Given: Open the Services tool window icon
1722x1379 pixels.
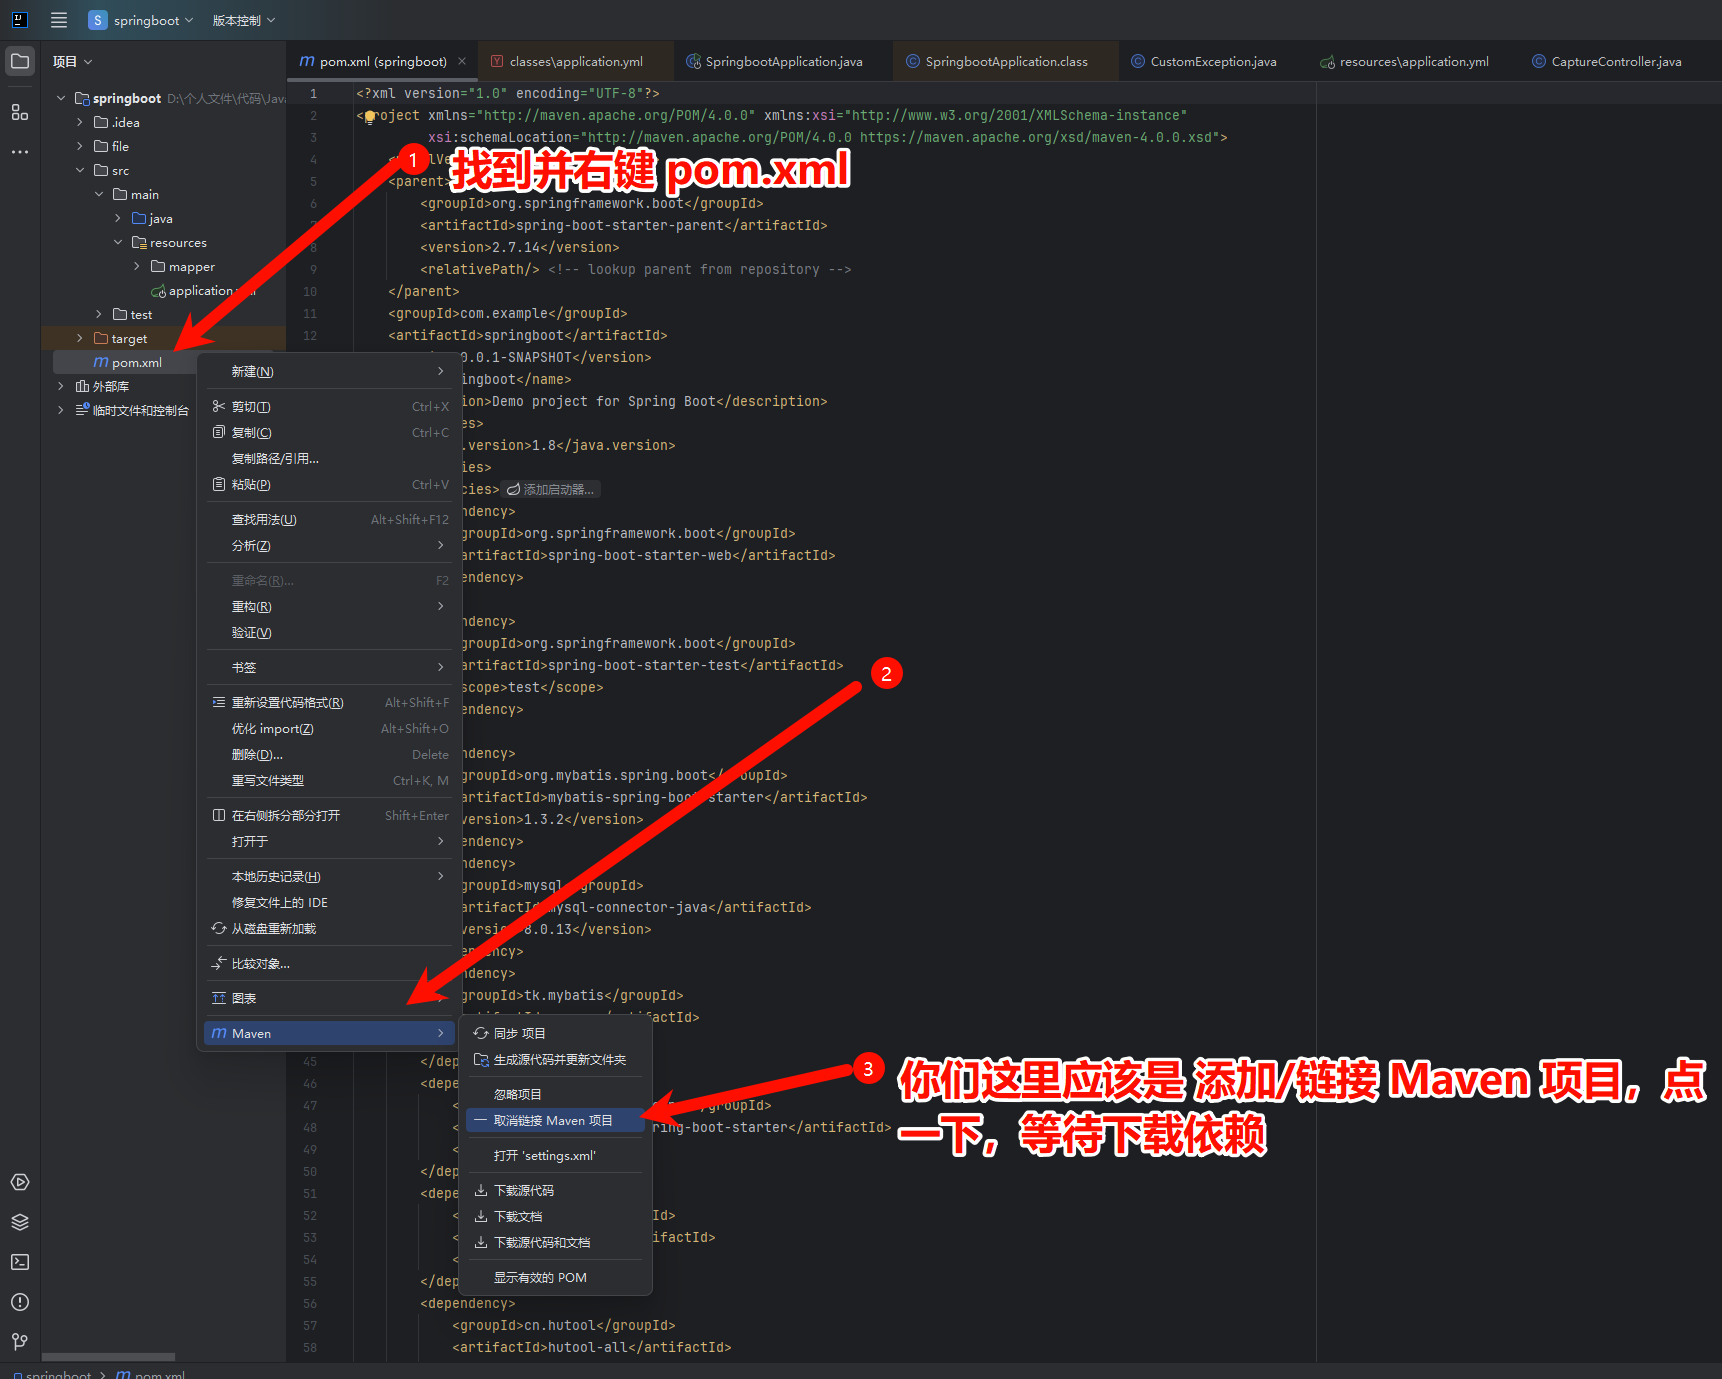Looking at the screenshot, I should coord(20,1182).
